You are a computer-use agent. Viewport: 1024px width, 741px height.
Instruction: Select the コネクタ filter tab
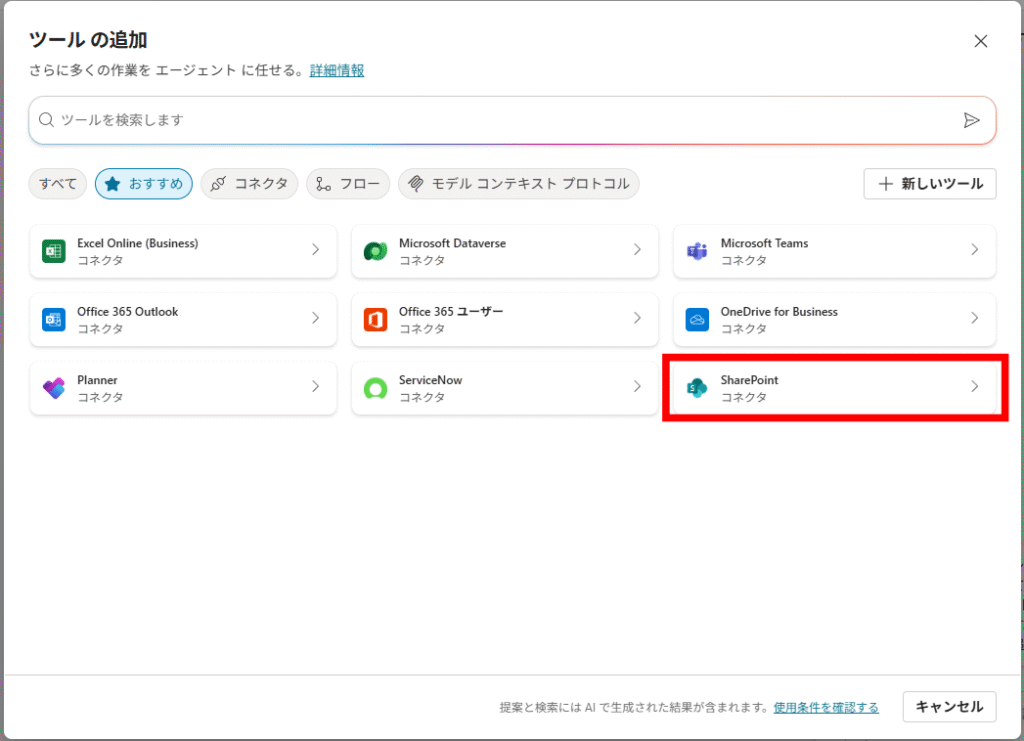click(249, 183)
